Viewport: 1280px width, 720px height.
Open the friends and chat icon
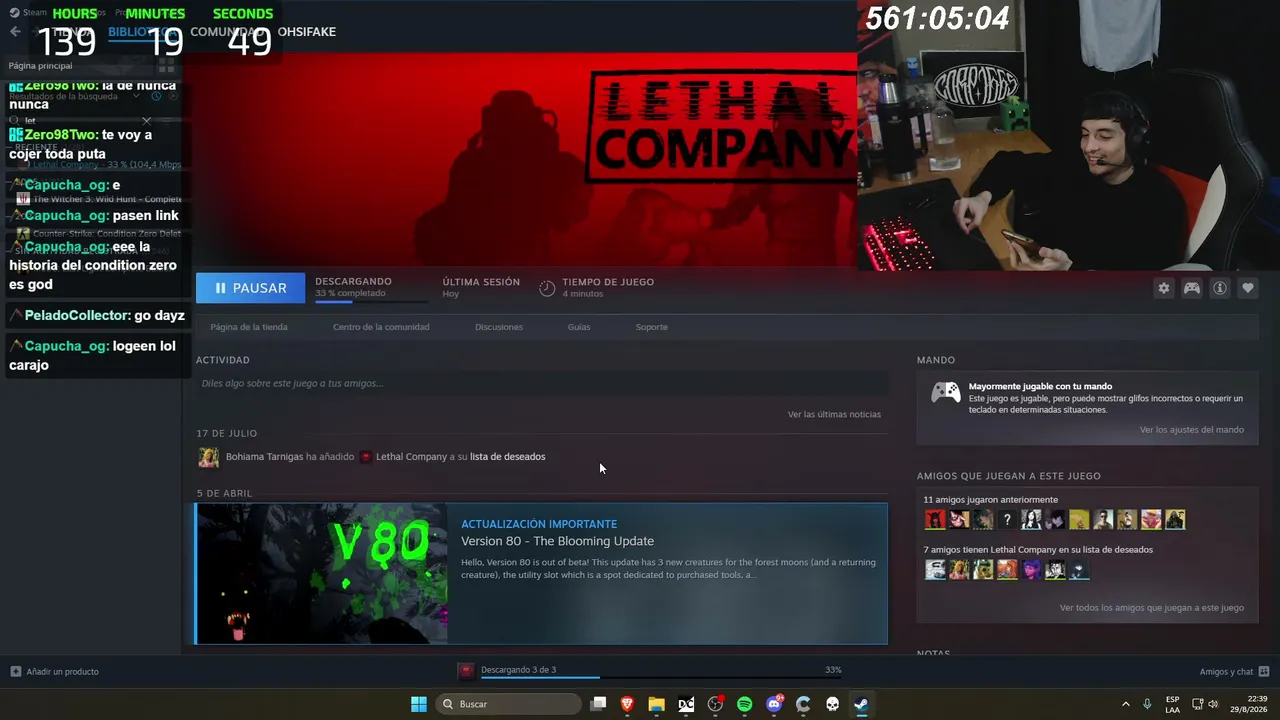(1264, 671)
